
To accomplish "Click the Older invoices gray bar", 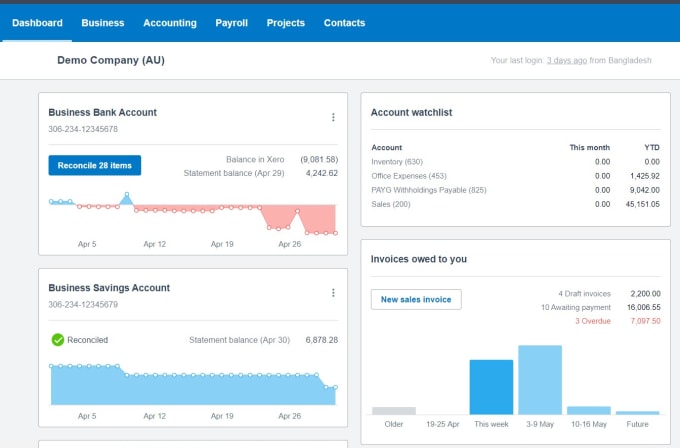I will [x=394, y=411].
